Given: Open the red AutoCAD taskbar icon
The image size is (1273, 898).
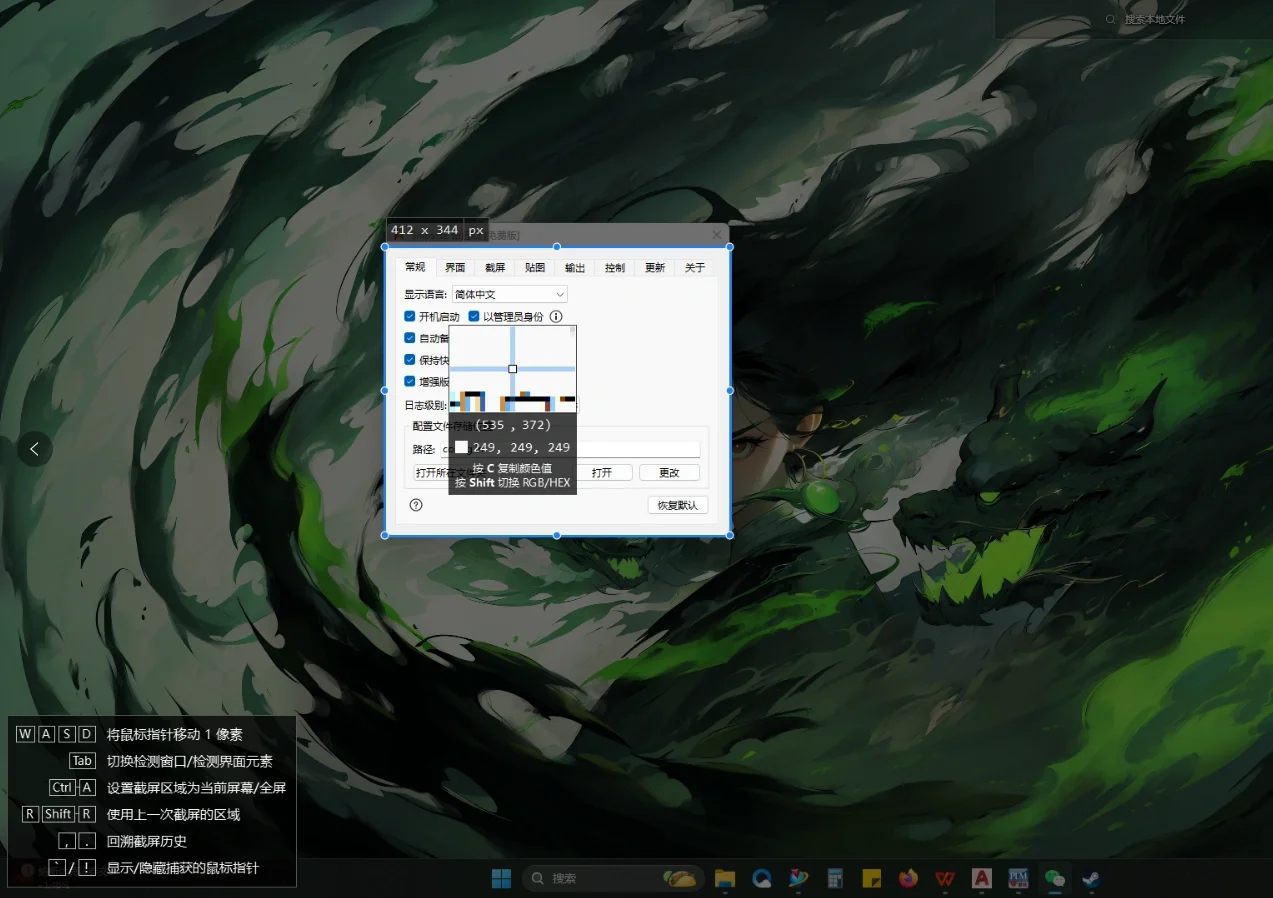Looking at the screenshot, I should click(x=982, y=878).
